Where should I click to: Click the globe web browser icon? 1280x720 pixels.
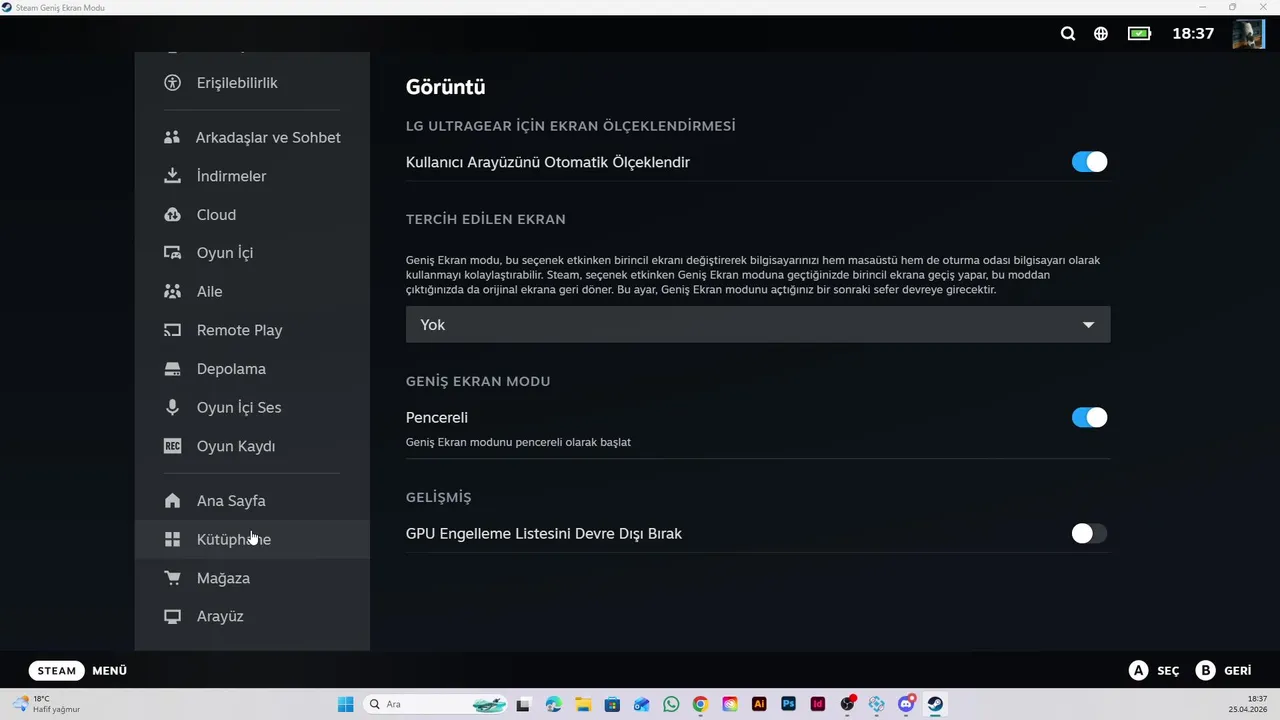click(1101, 33)
